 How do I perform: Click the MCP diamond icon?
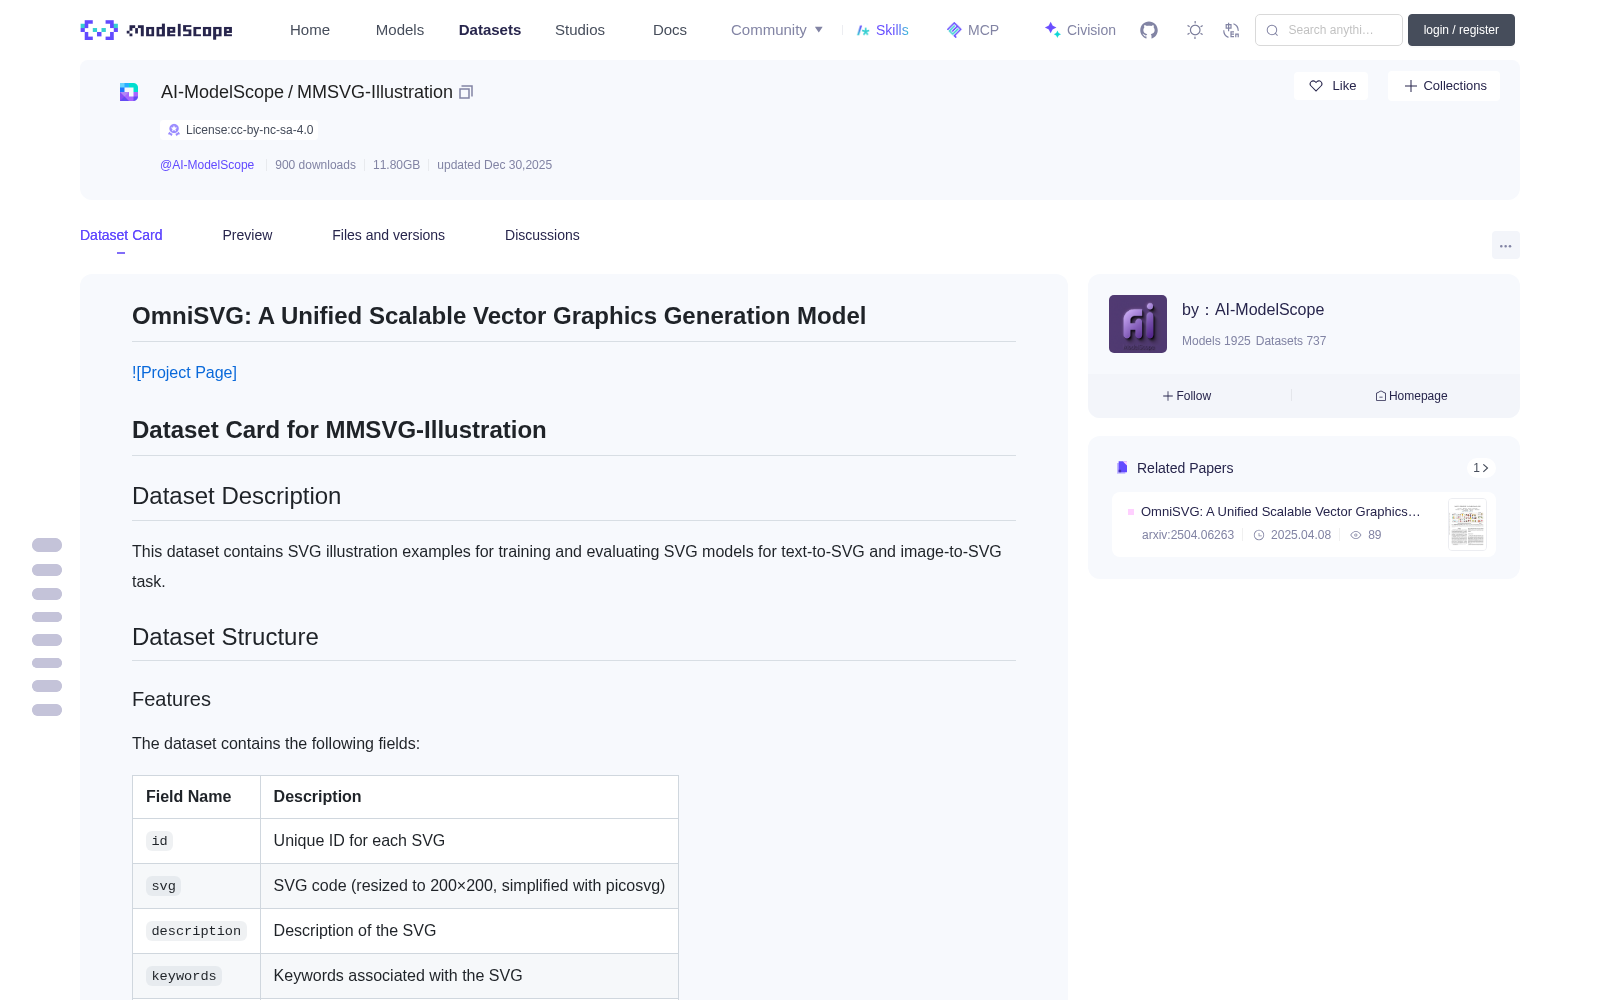(x=954, y=30)
